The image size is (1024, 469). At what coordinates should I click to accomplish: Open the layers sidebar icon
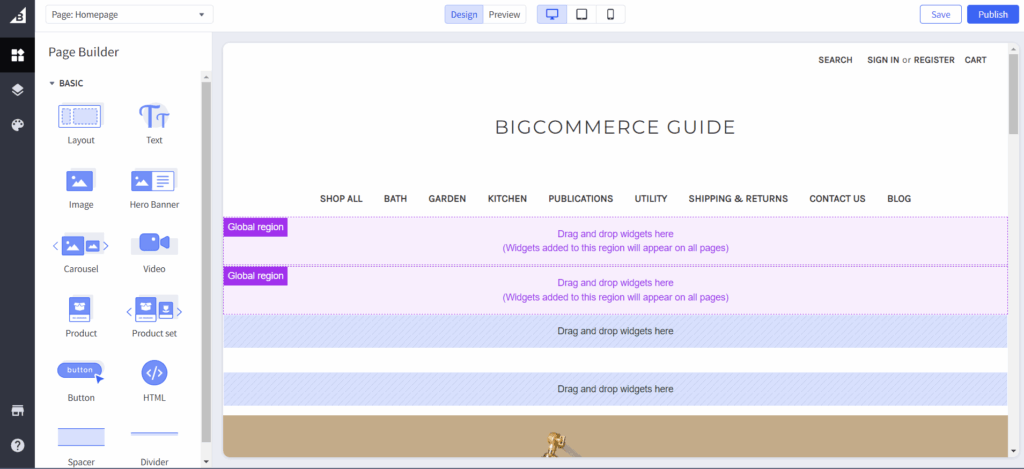pos(18,90)
